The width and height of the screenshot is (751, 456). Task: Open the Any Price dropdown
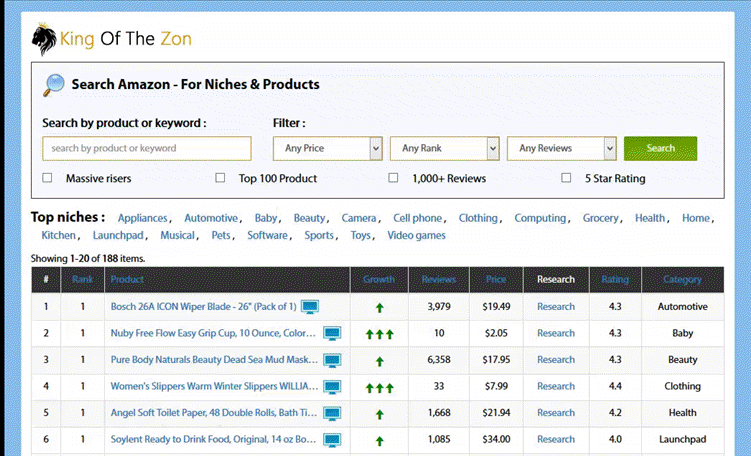(x=327, y=148)
